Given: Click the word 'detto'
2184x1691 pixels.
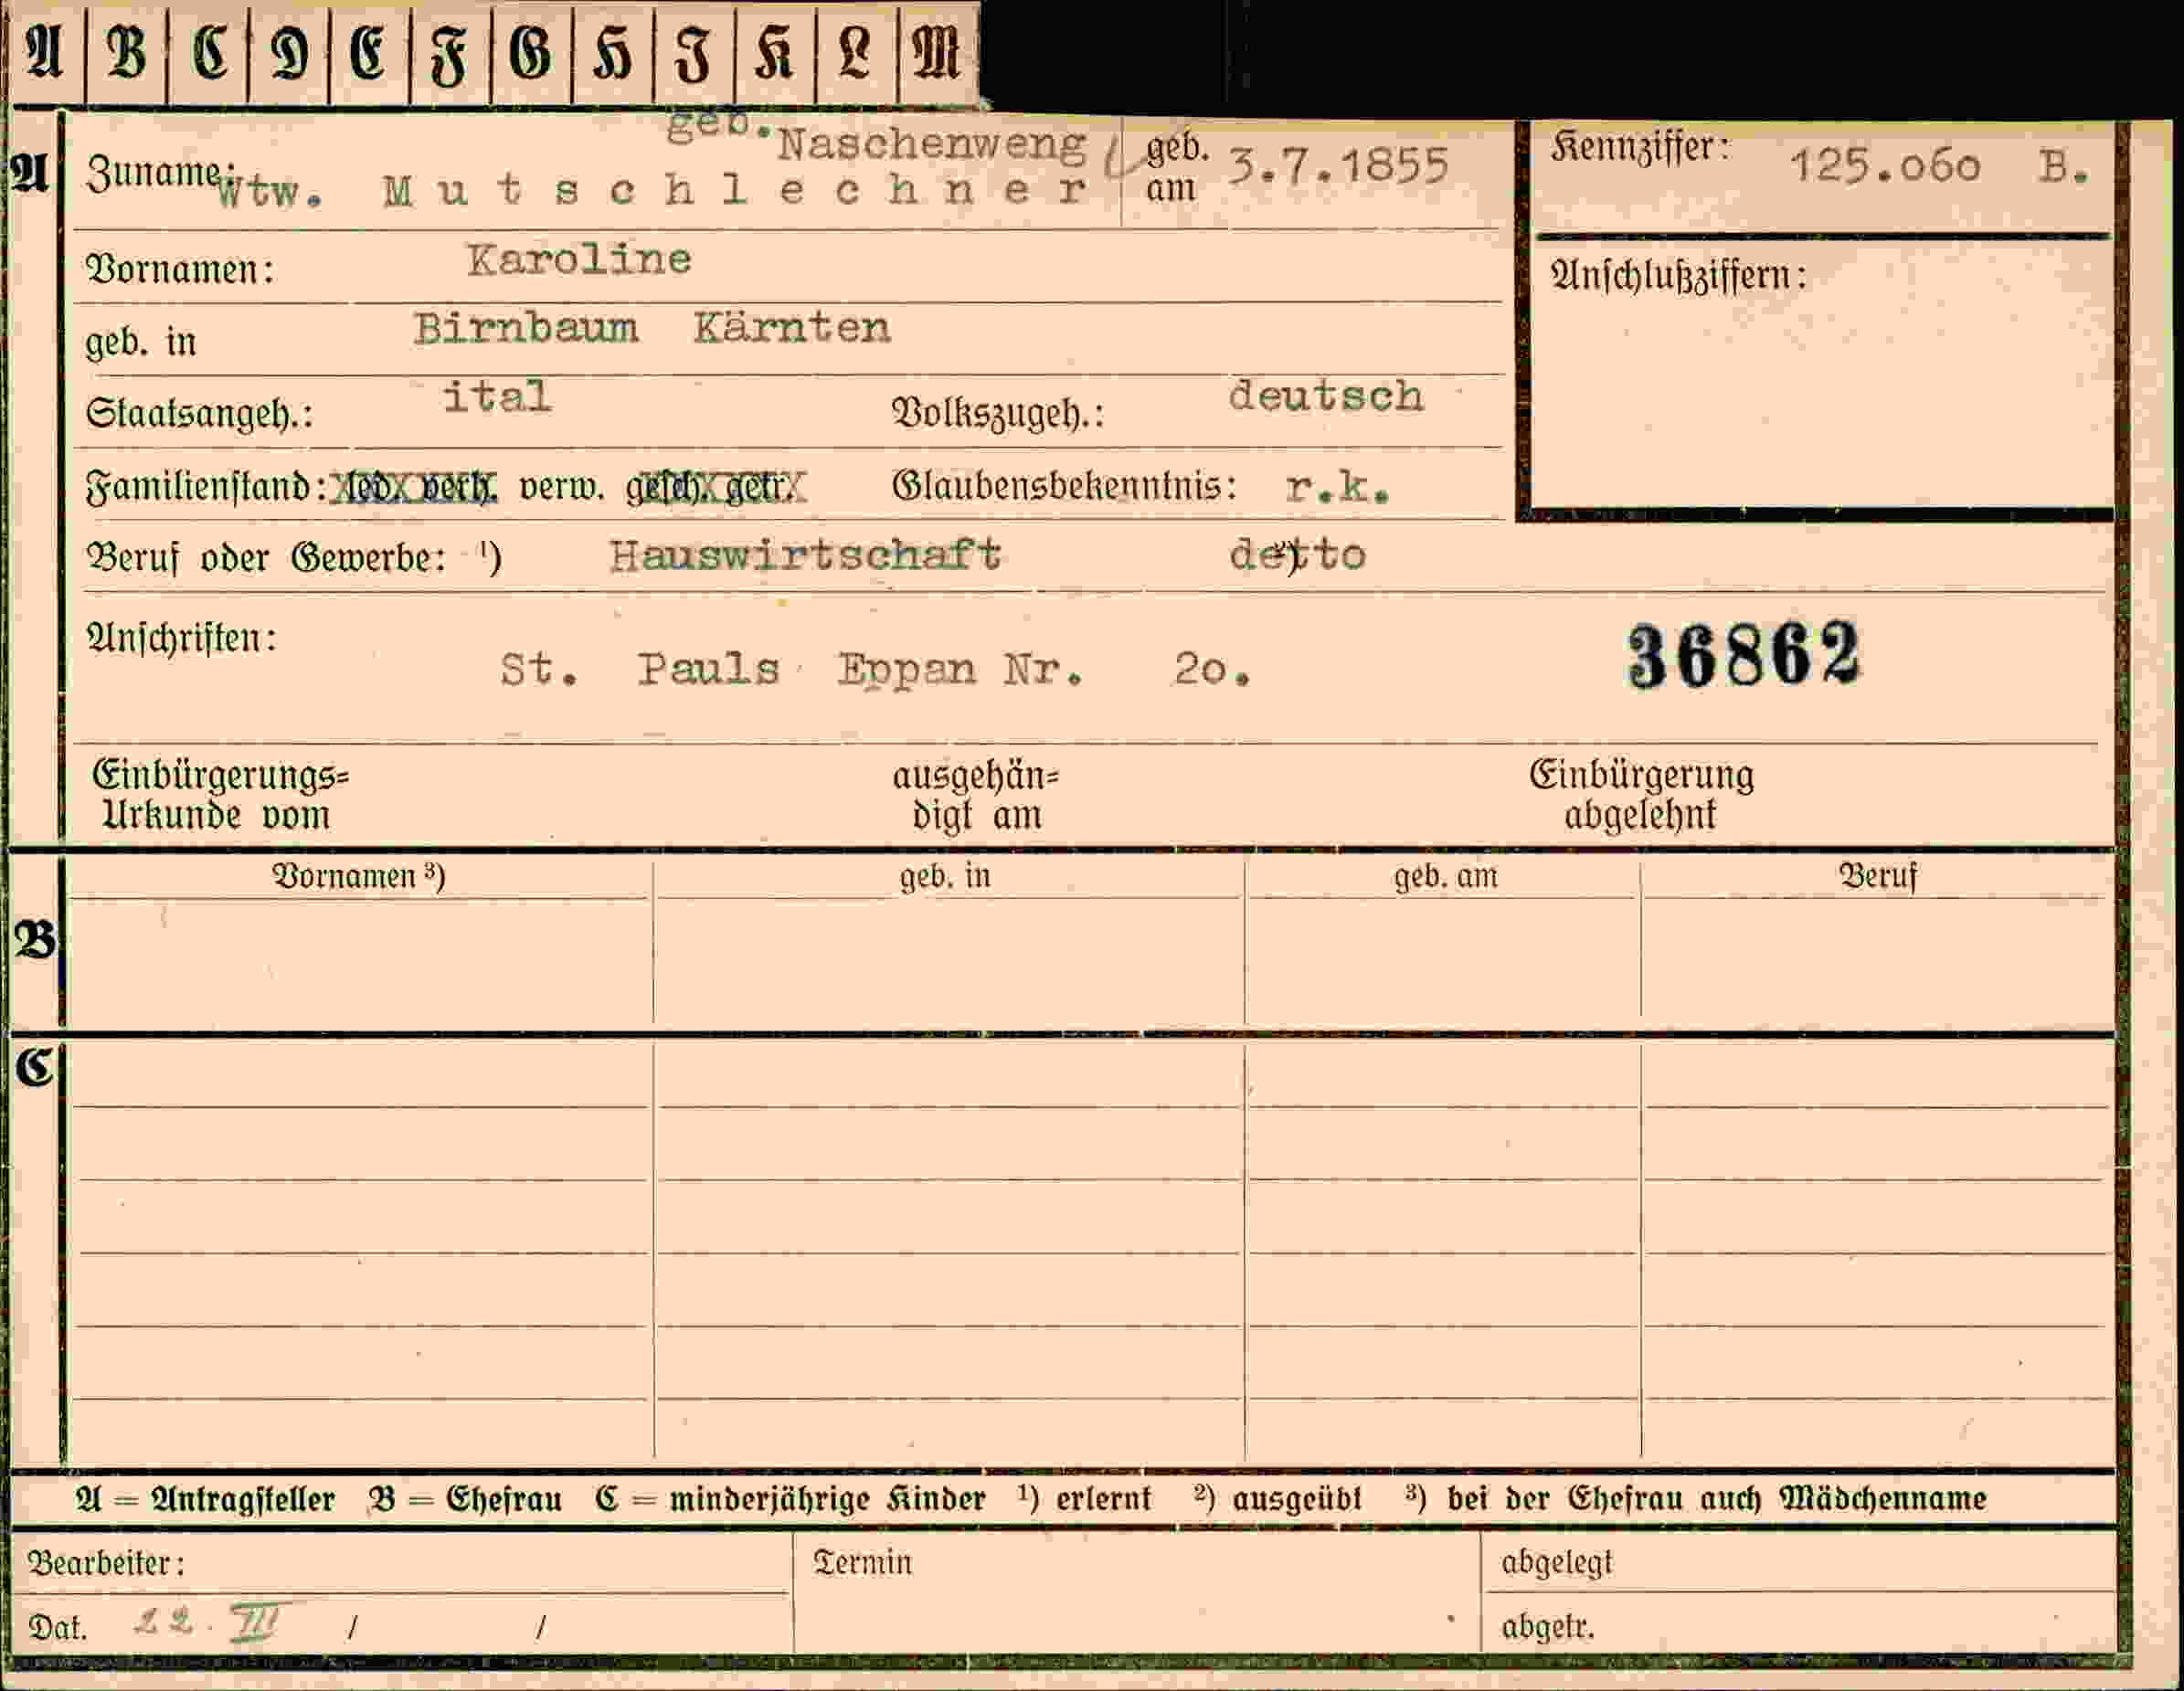Looking at the screenshot, I should (x=1298, y=555).
